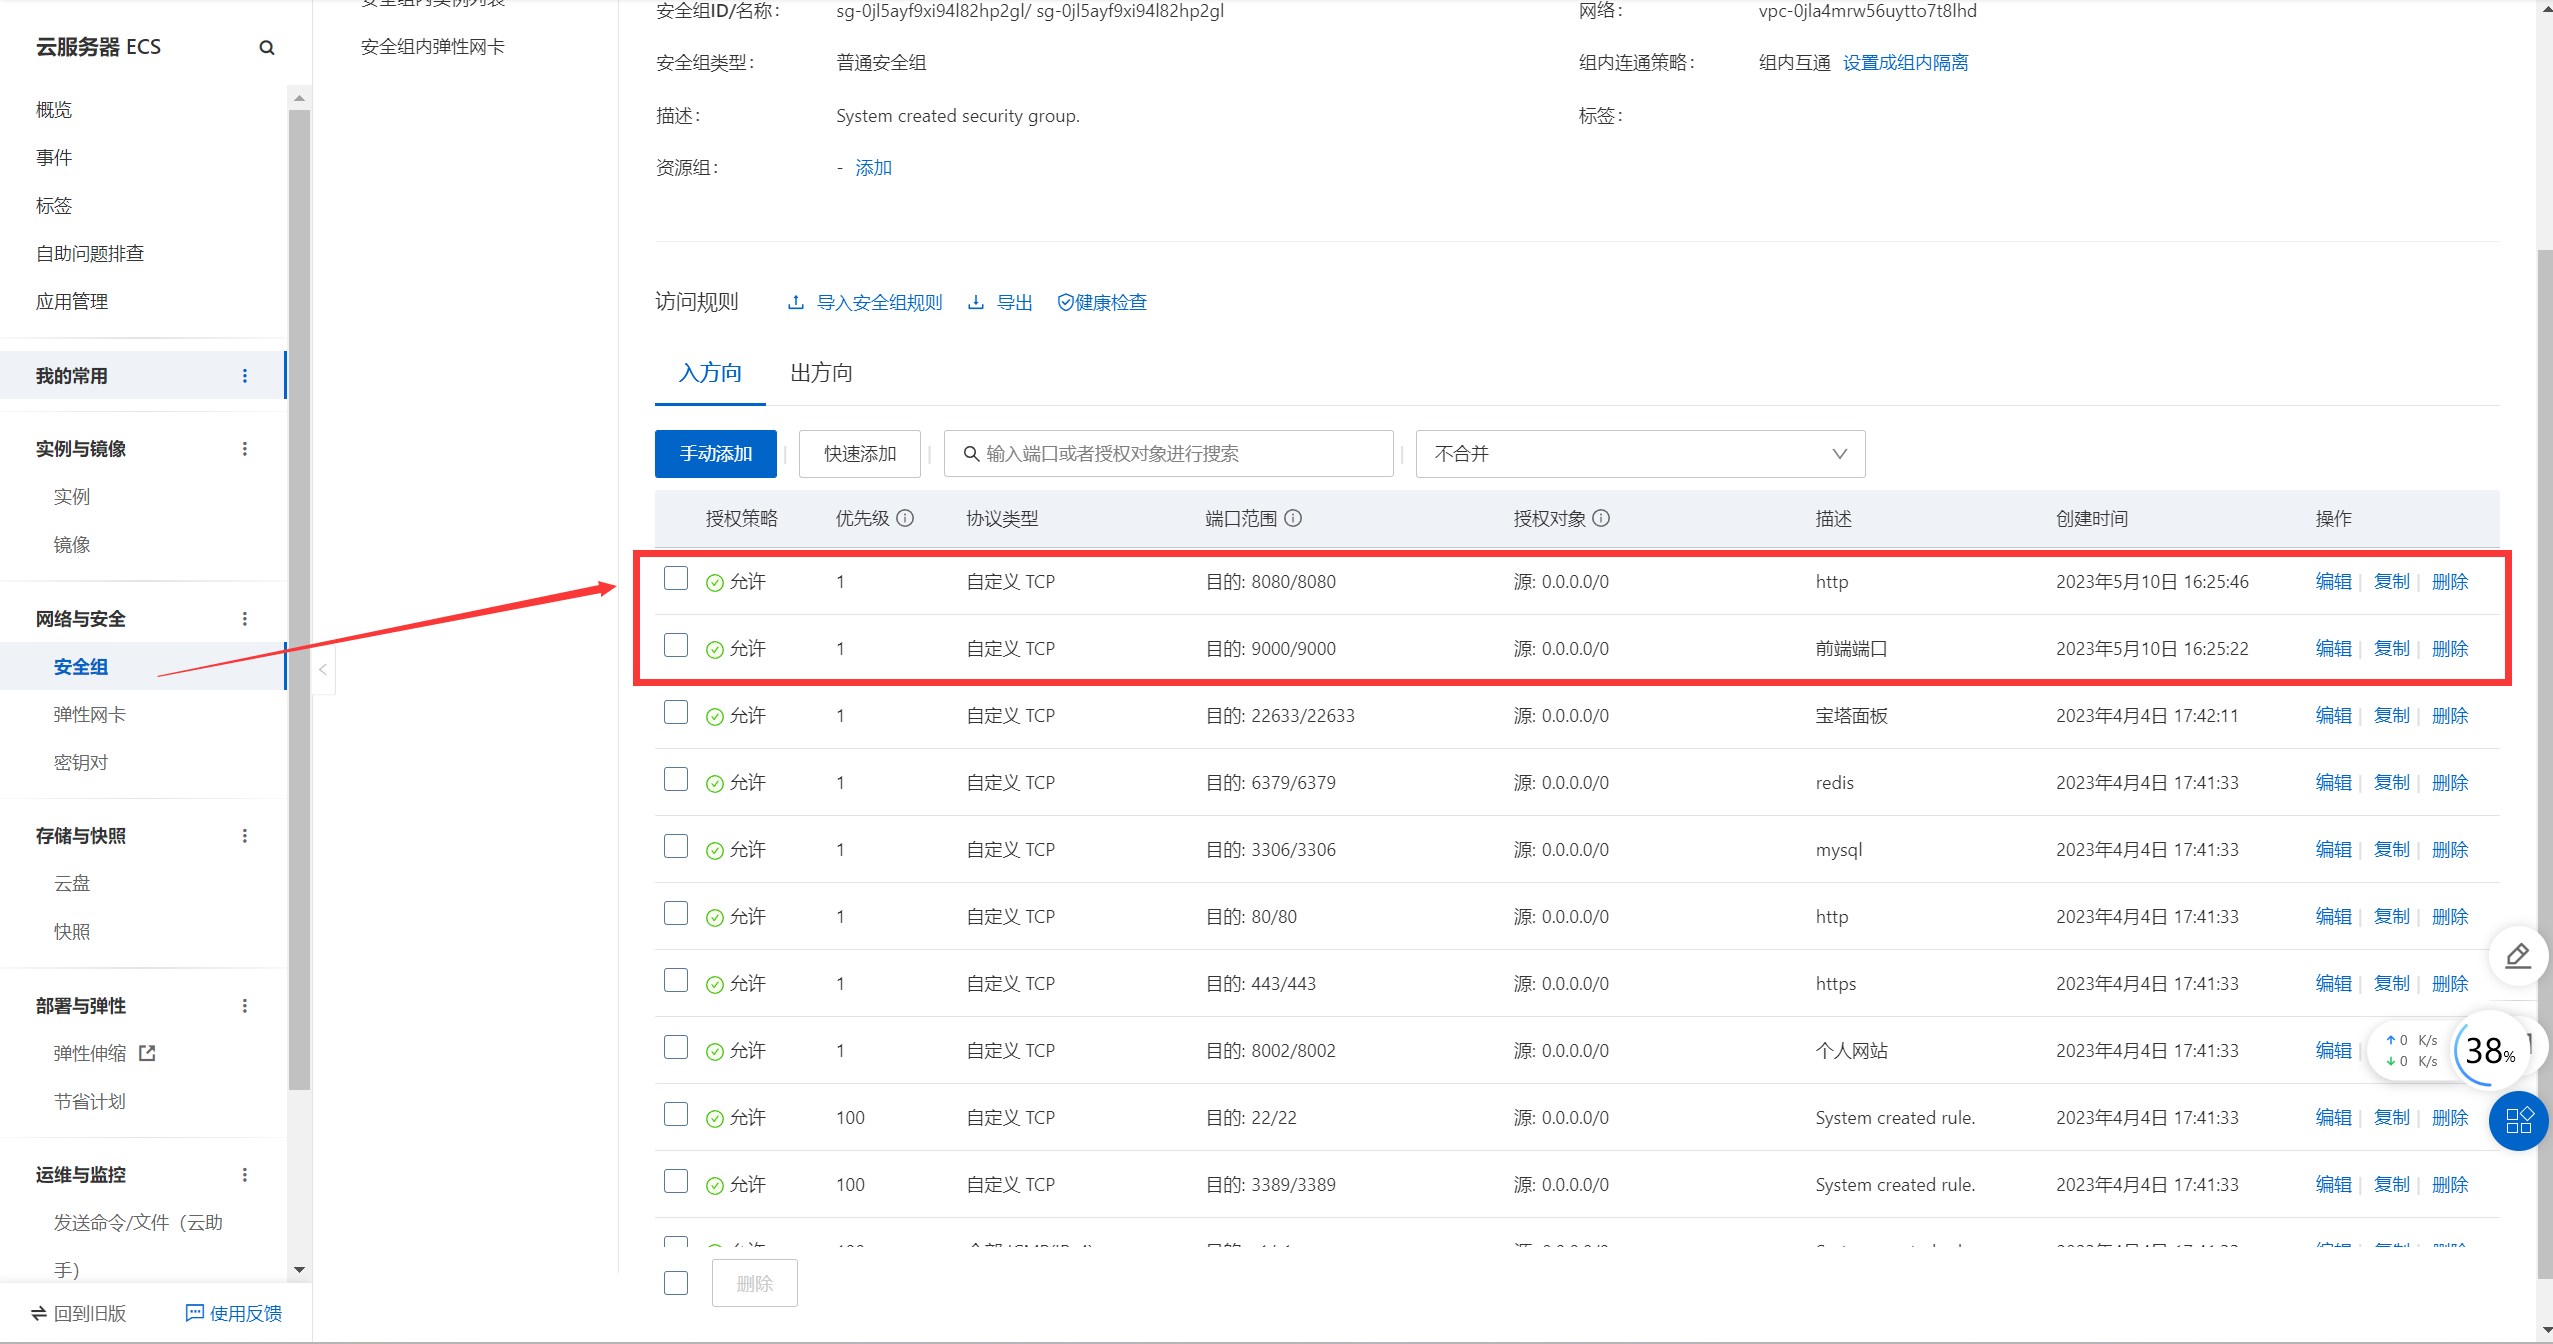2553x1344 pixels.
Task: Click the 快速添加 button
Action: click(x=860, y=454)
